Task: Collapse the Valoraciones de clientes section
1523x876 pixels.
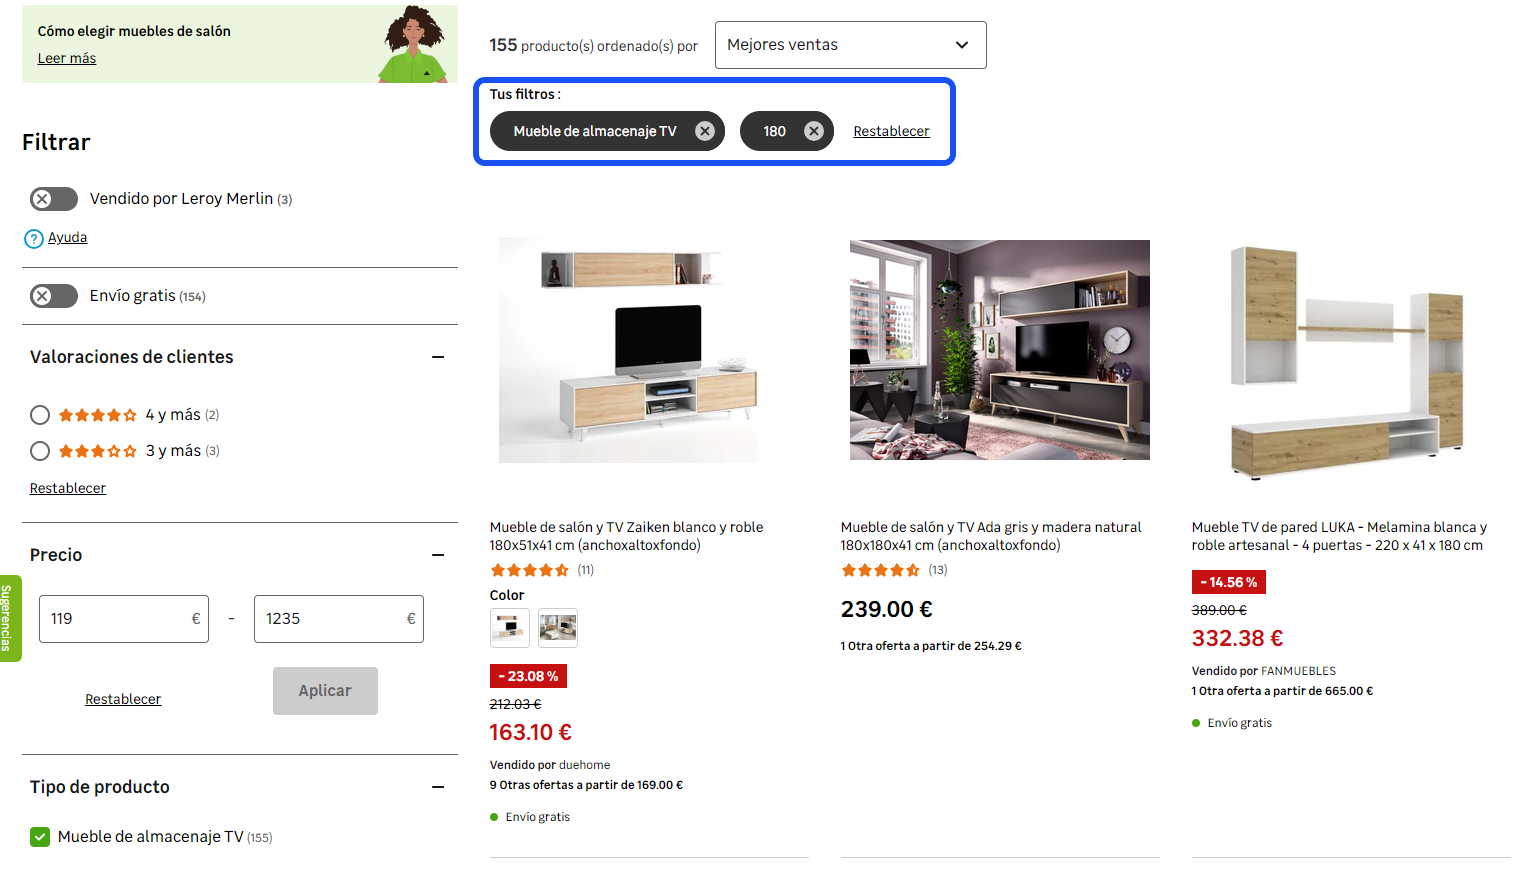Action: pos(438,357)
